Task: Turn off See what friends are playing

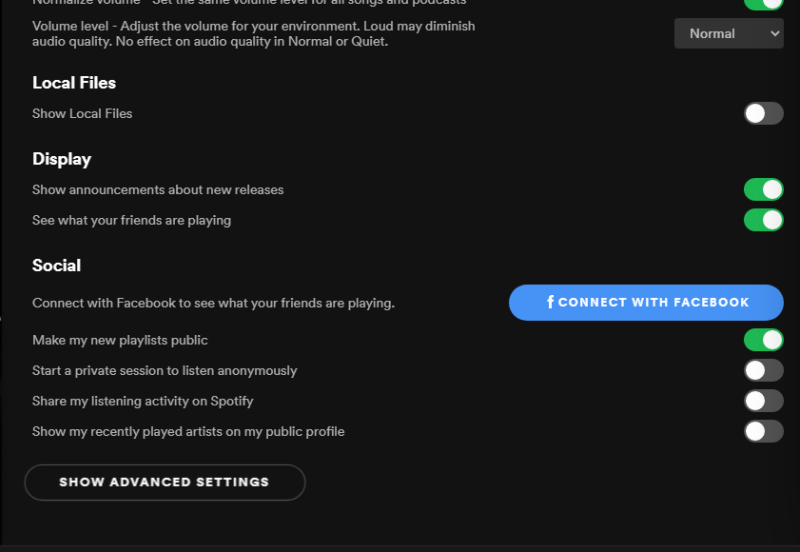Action: tap(764, 220)
